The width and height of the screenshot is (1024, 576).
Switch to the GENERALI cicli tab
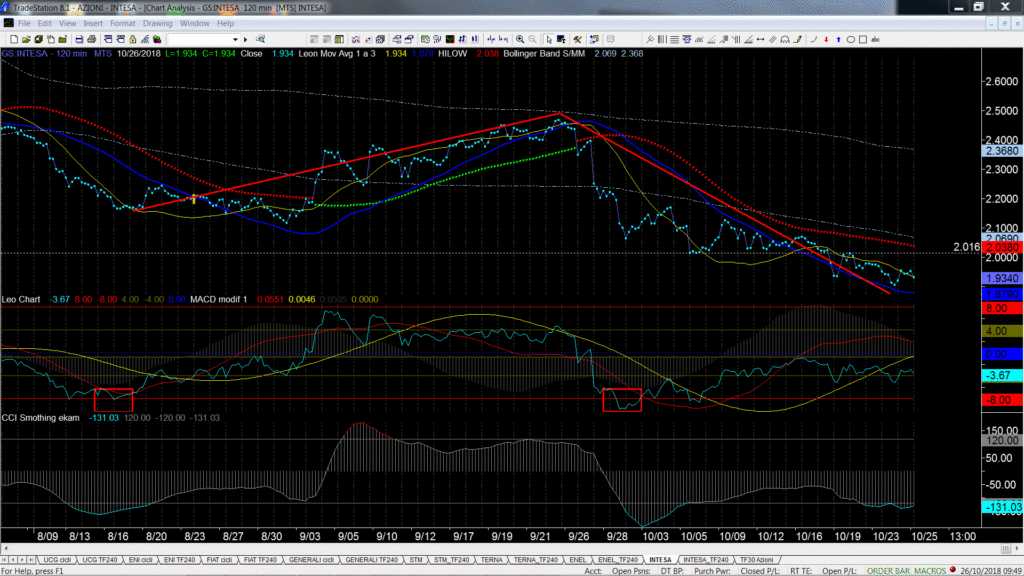(312, 560)
